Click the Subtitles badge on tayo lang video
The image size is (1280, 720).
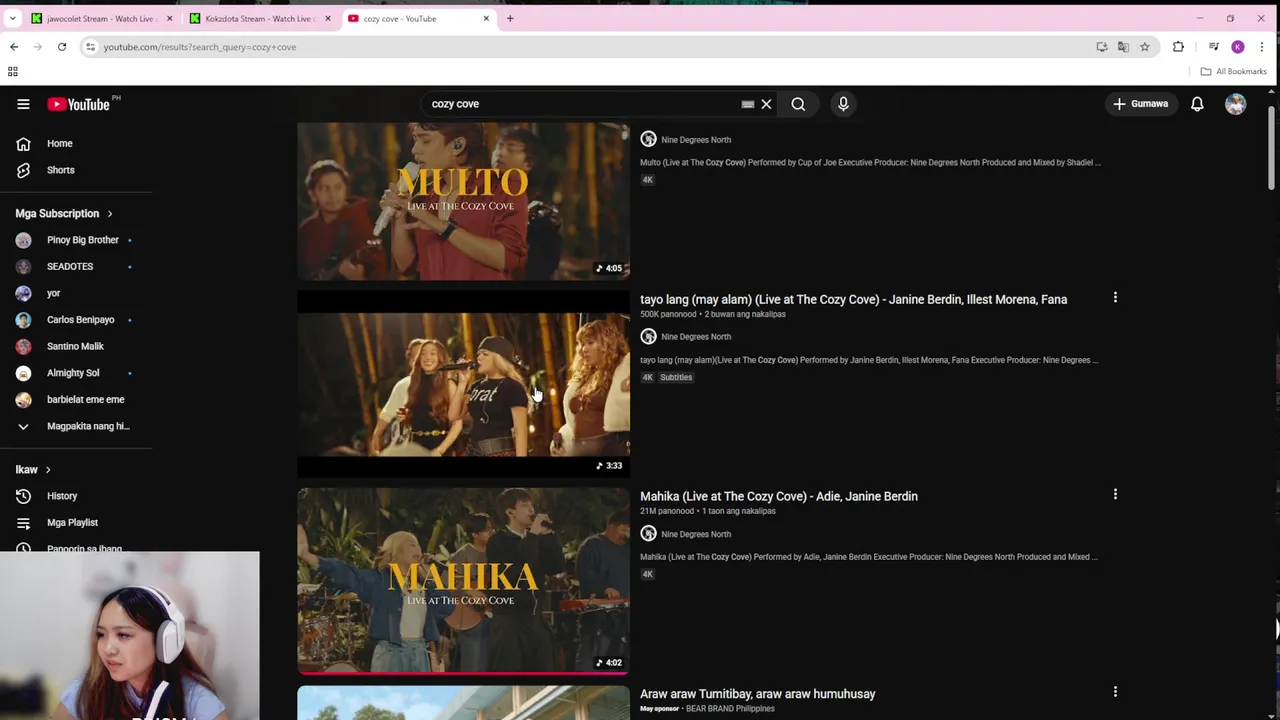(676, 377)
